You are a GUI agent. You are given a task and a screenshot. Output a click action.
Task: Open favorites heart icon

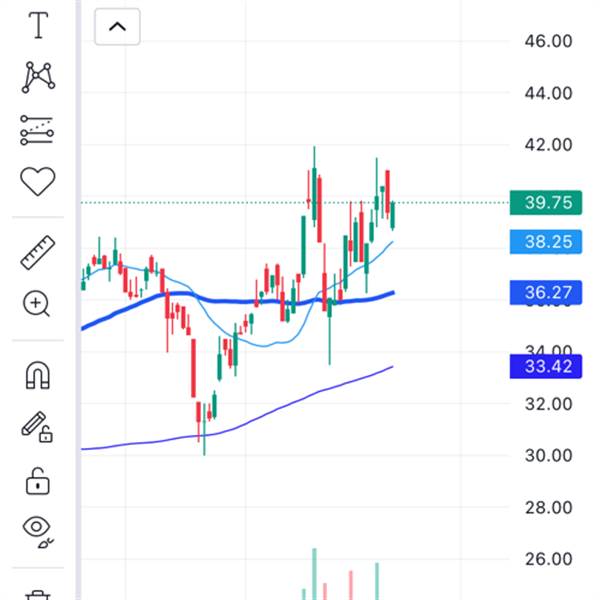[38, 181]
